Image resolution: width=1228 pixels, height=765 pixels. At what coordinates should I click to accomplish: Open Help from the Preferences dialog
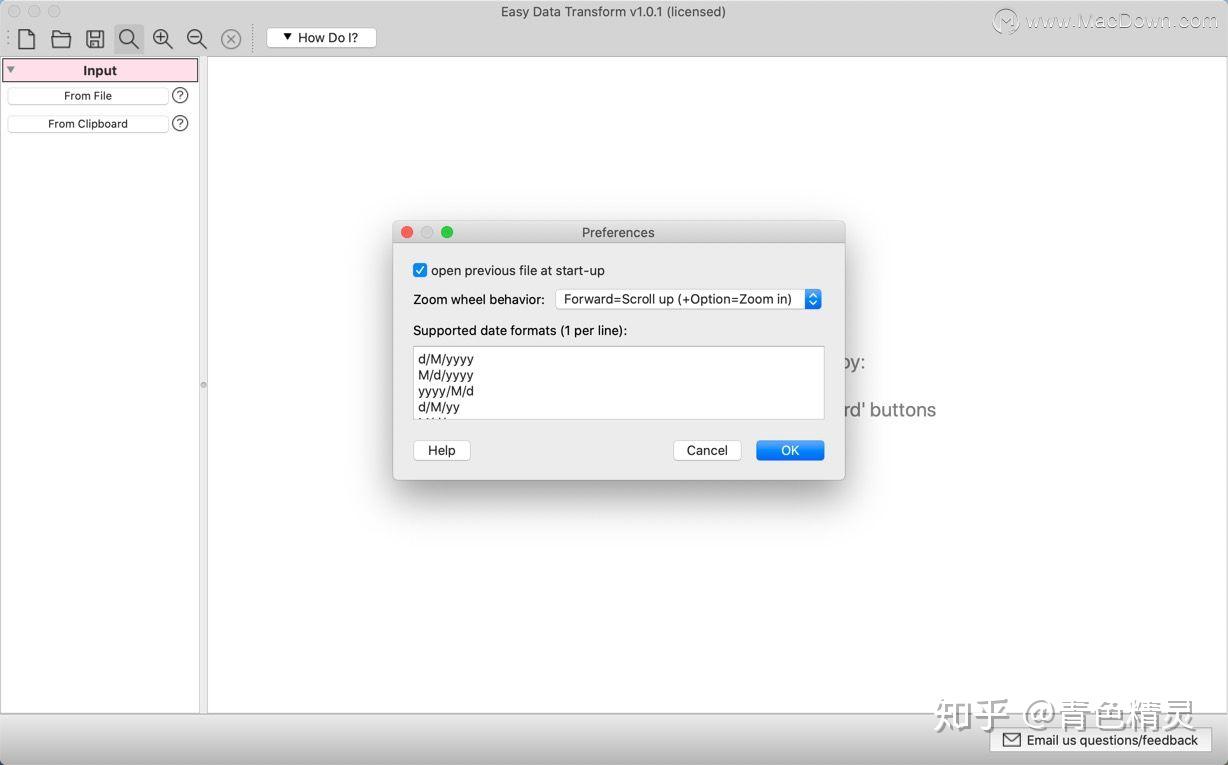point(441,450)
